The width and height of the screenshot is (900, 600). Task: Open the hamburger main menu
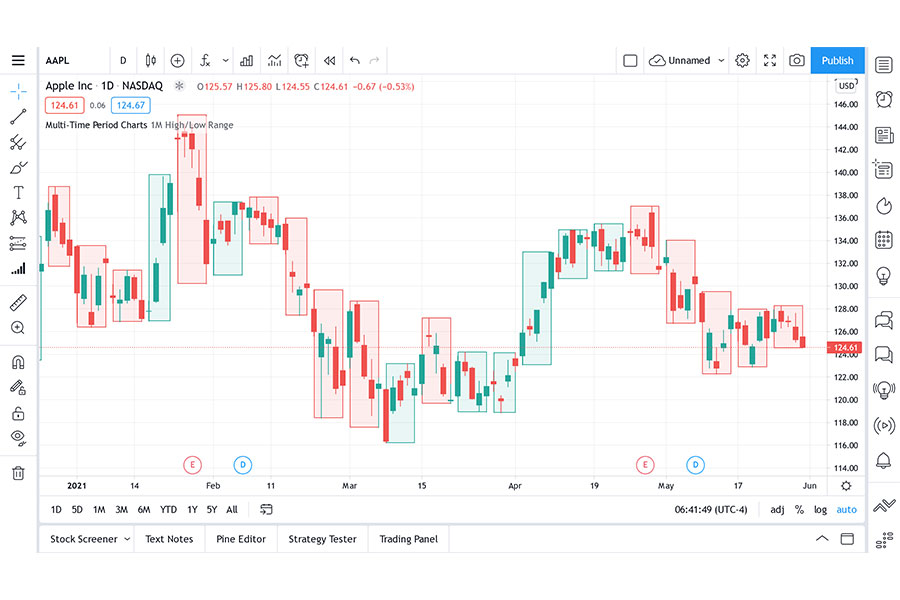pyautogui.click(x=18, y=60)
